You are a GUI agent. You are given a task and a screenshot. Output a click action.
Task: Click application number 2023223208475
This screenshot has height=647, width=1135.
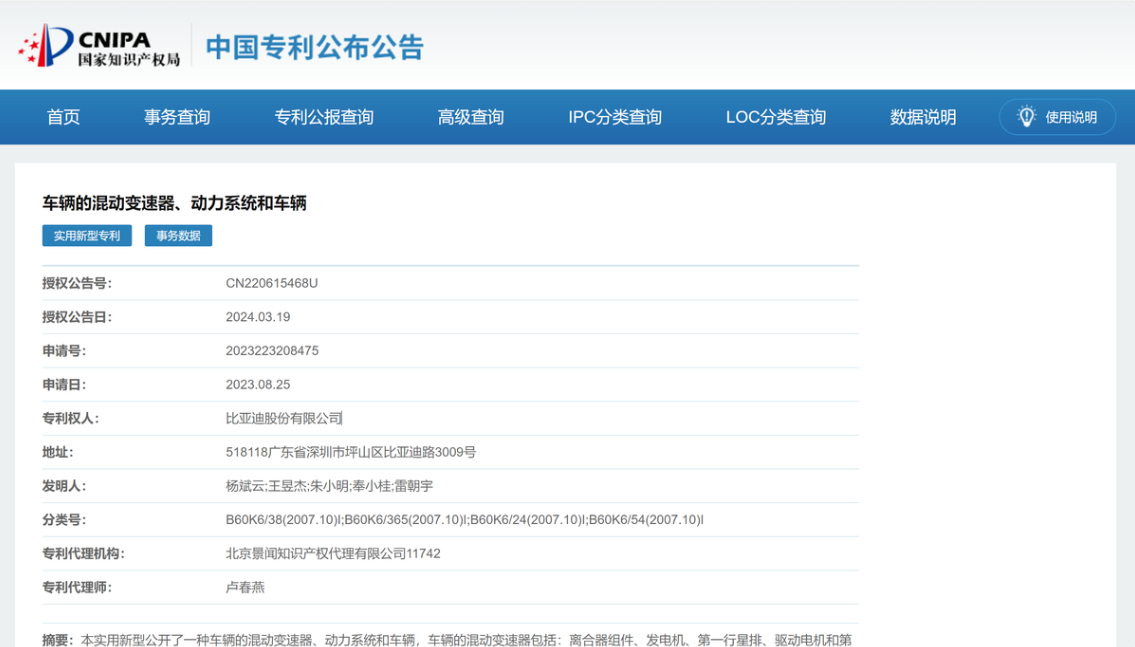[x=272, y=351]
